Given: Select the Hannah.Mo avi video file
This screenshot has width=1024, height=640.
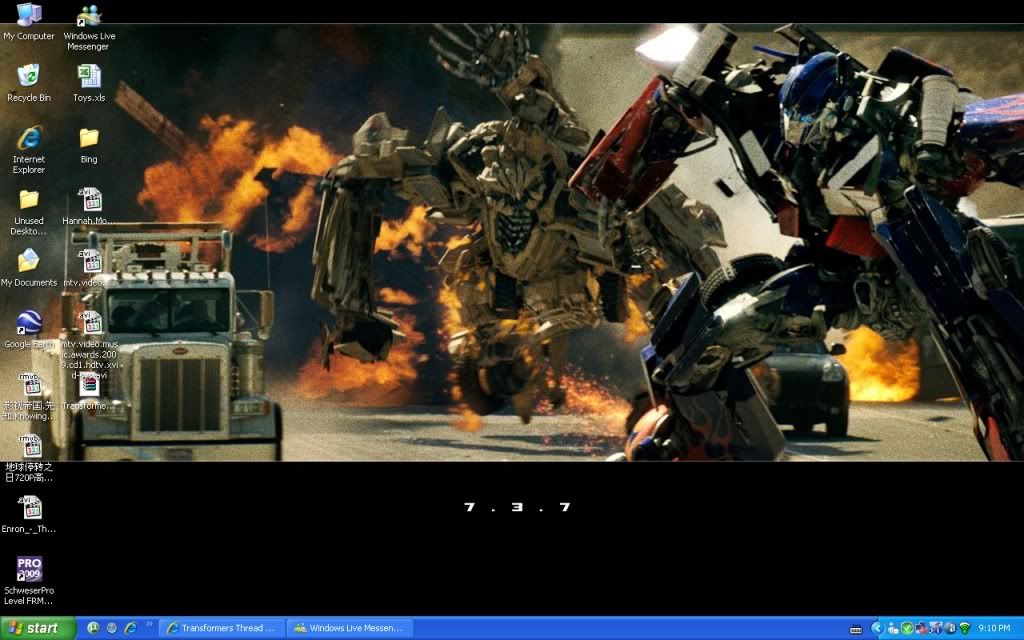Looking at the screenshot, I should [89, 200].
